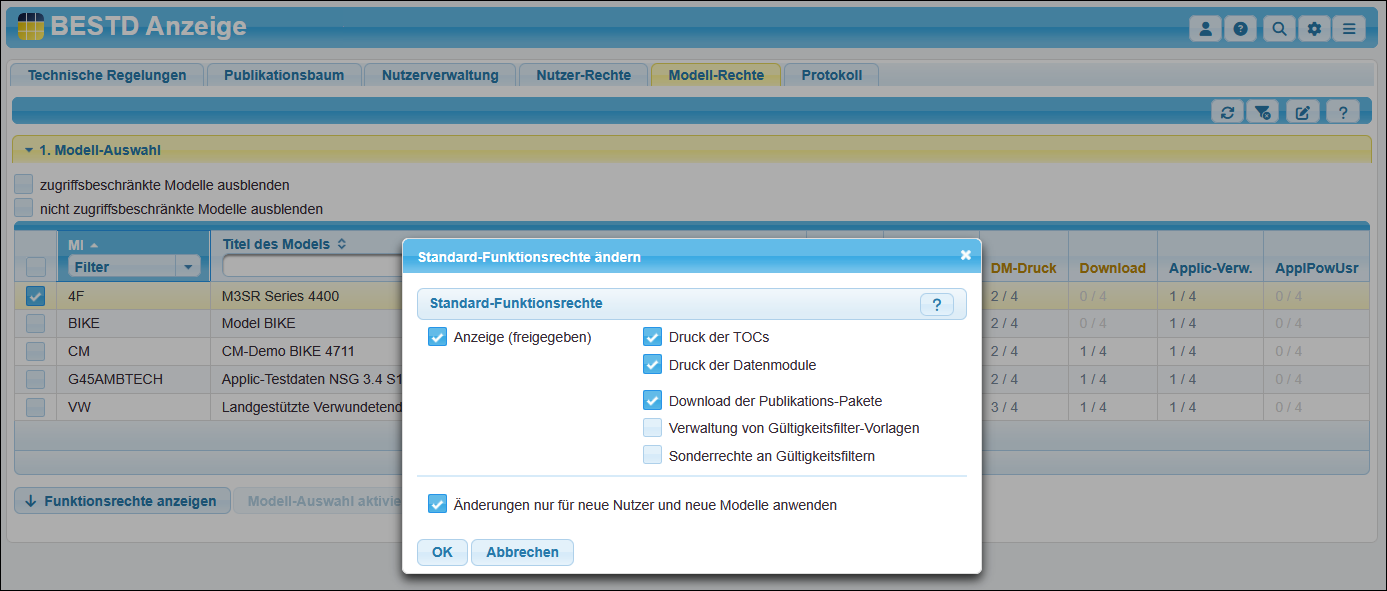Close the Standard-Funktionsrechte ändern dialog
This screenshot has height=591, width=1387.
pos(965,255)
